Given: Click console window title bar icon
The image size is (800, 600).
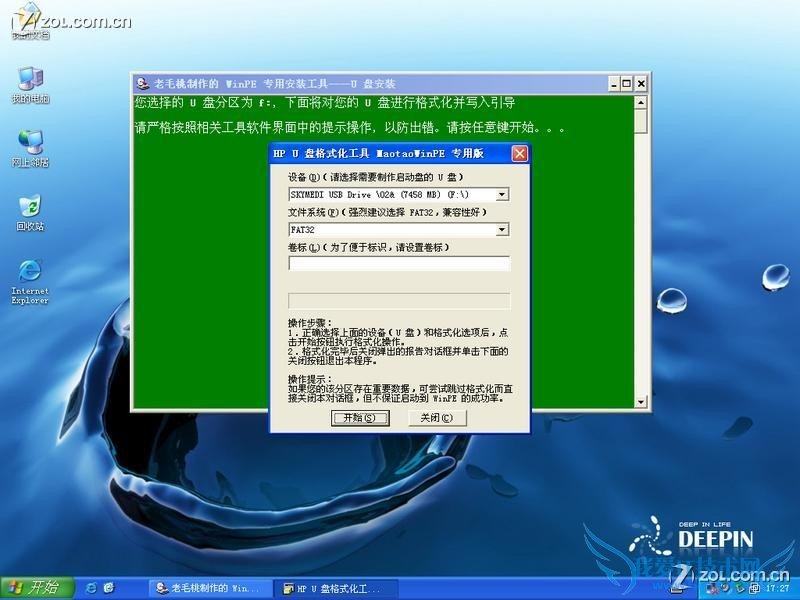Looking at the screenshot, I should [x=143, y=83].
